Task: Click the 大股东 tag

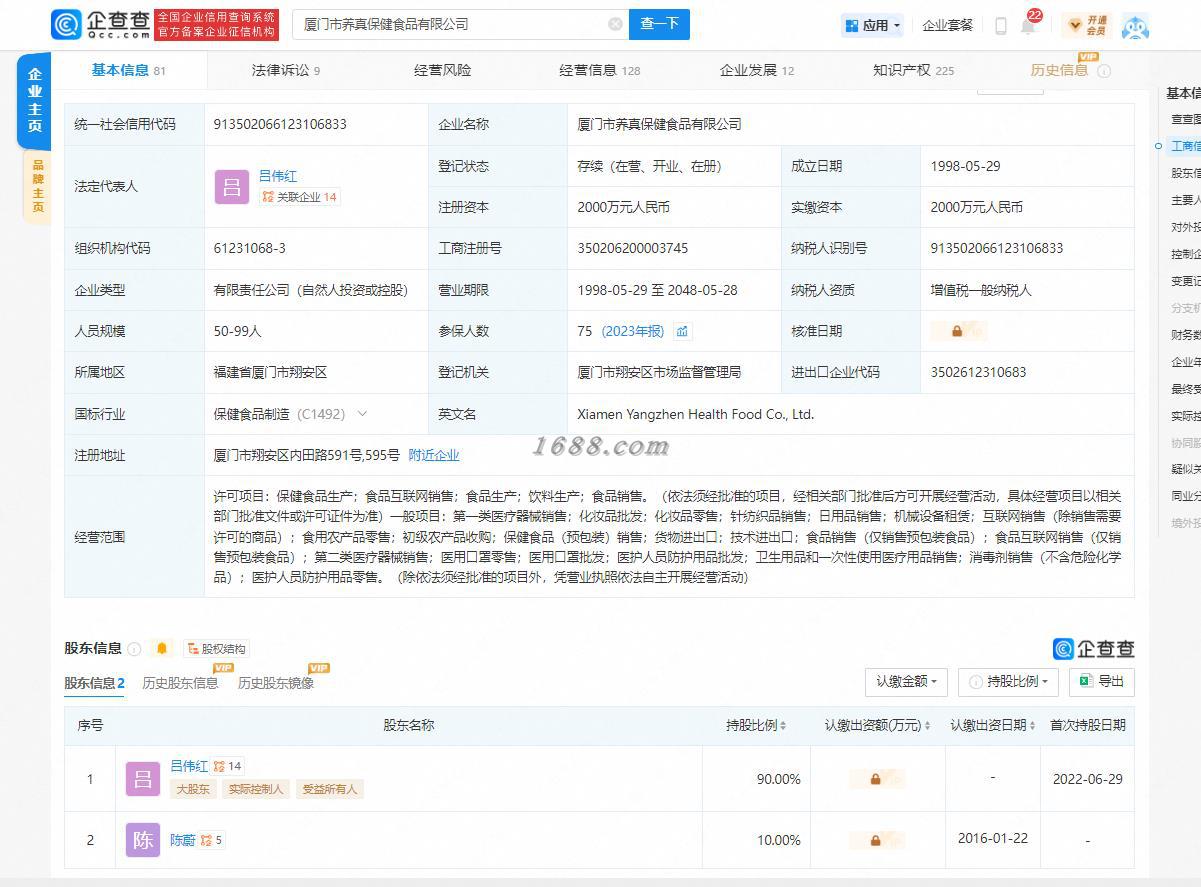Action: [x=193, y=789]
